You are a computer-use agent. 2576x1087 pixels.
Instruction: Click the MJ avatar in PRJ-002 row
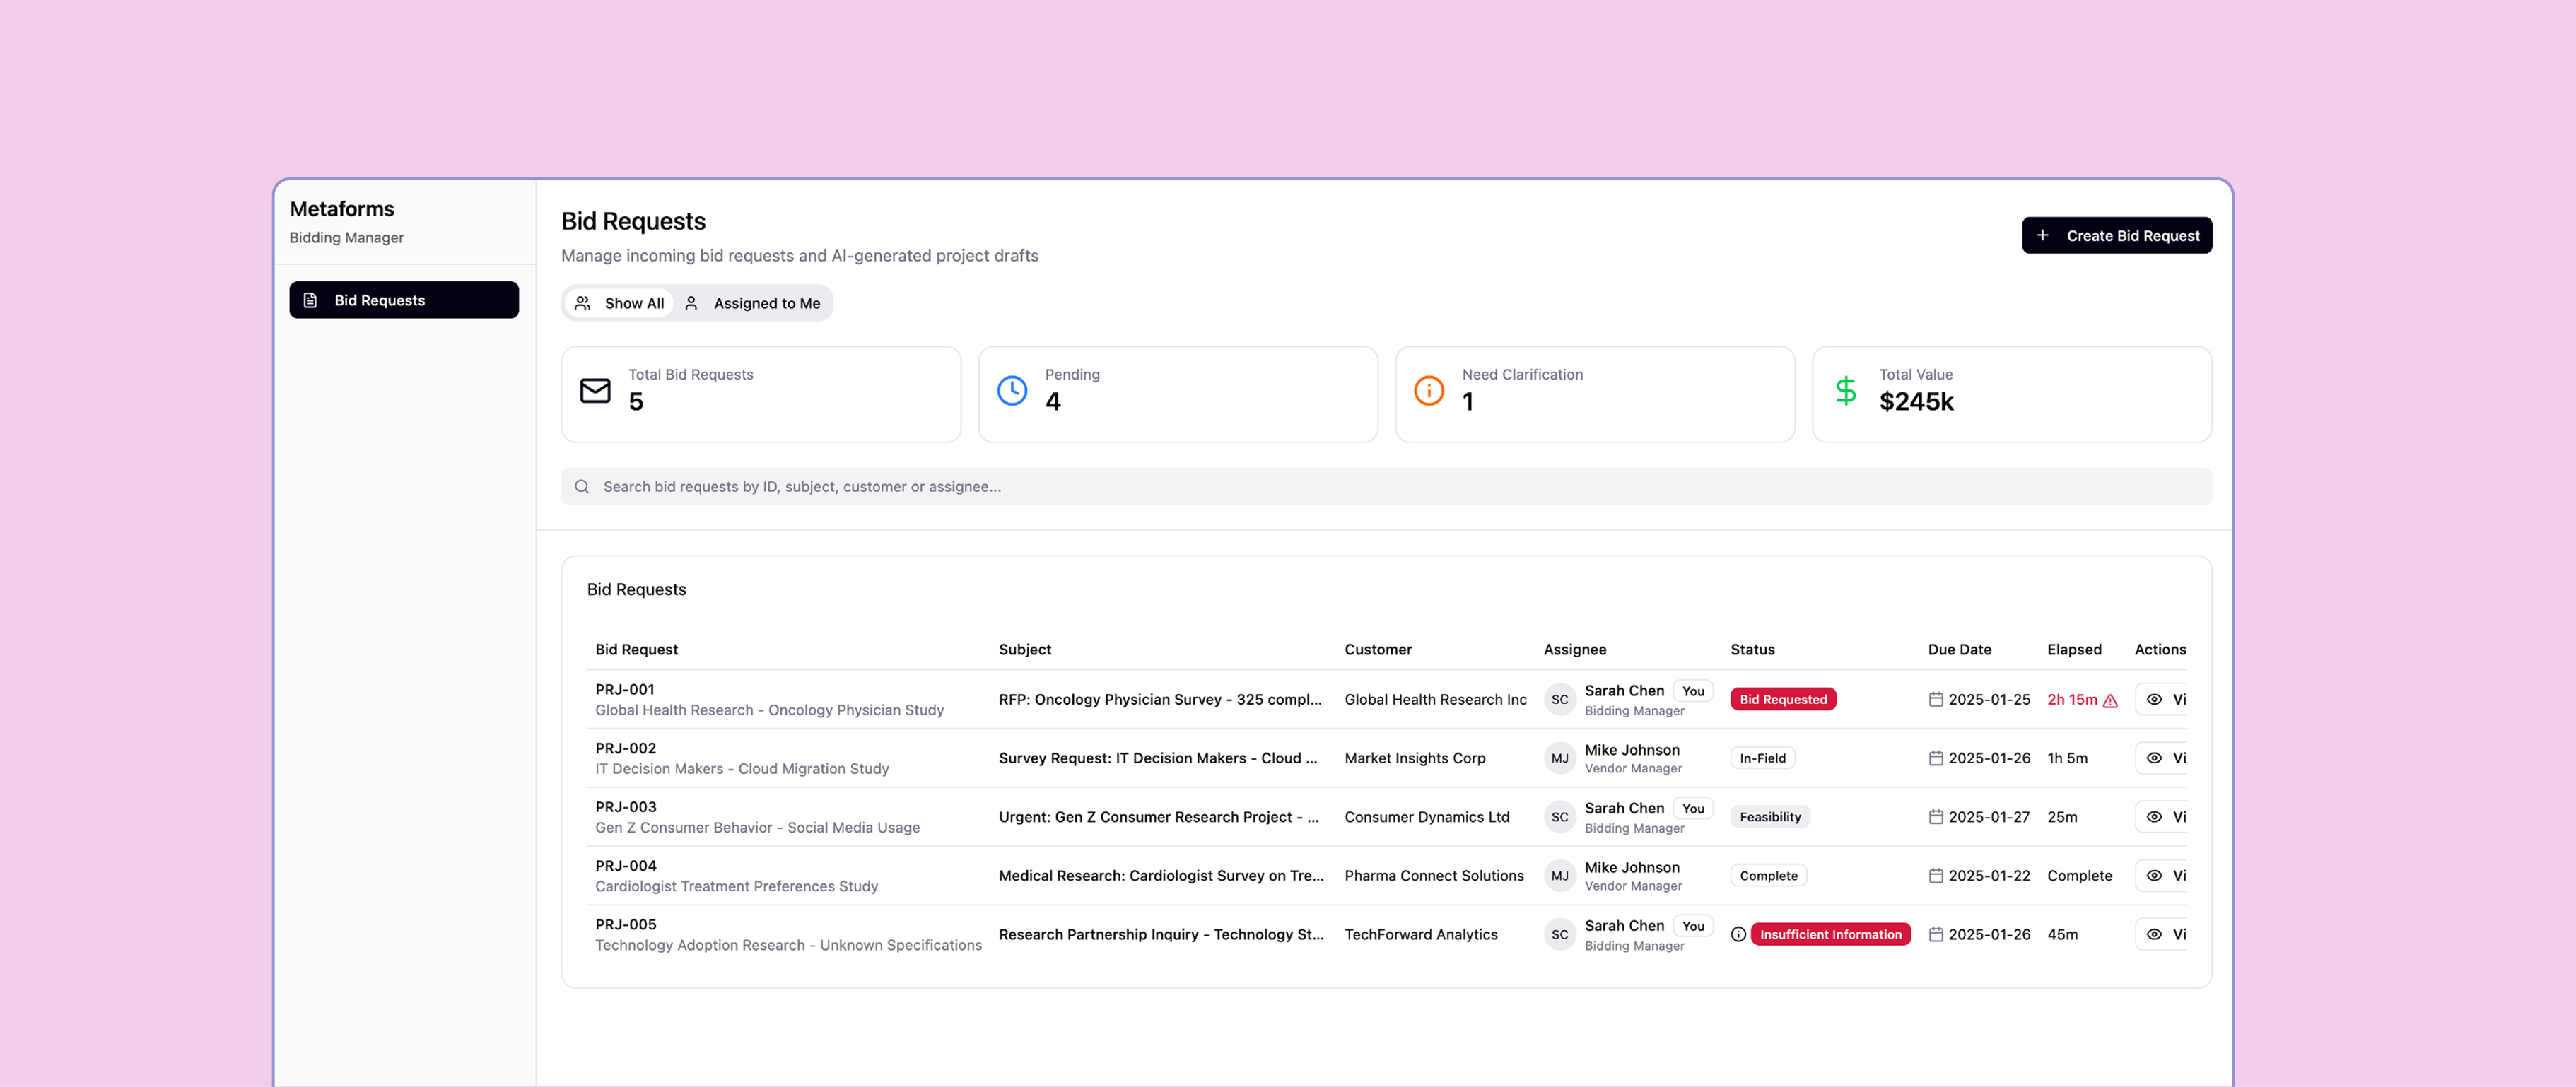coord(1559,758)
